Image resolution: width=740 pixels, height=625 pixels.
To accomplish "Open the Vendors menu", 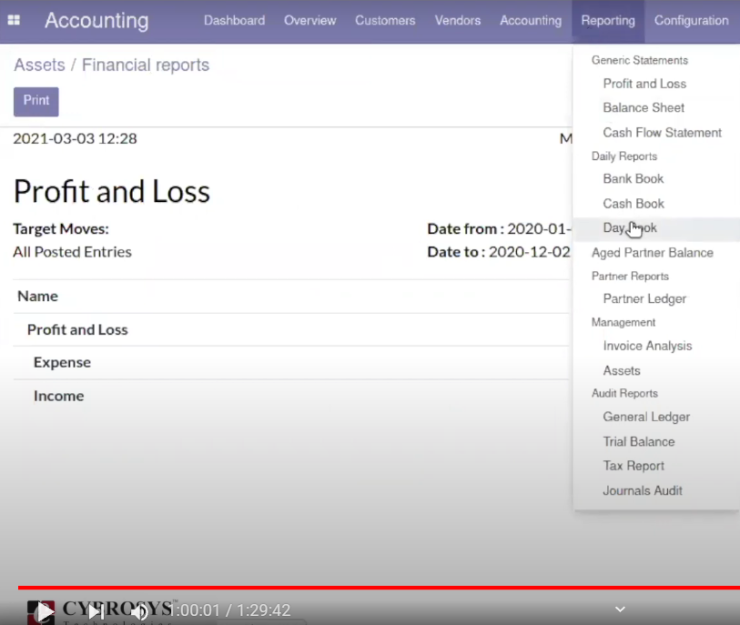I will pos(458,20).
